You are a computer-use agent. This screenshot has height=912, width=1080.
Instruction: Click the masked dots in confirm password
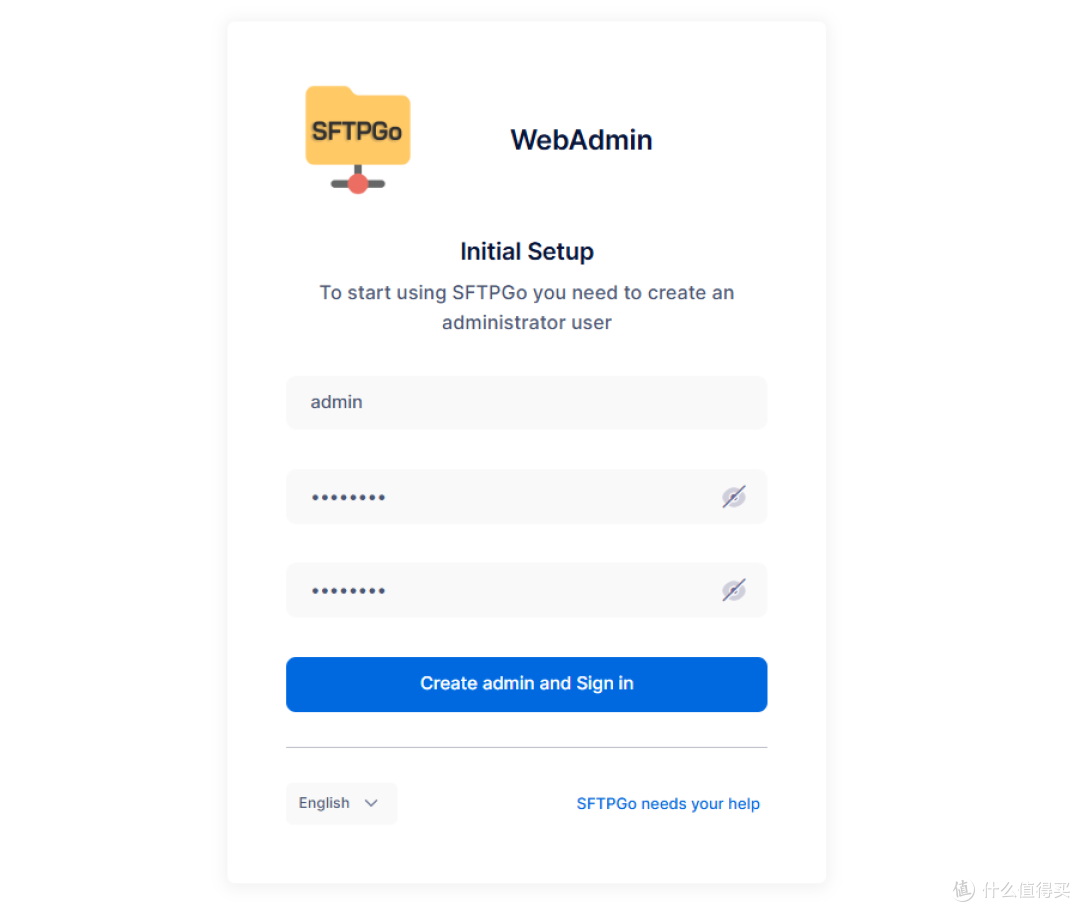tap(348, 591)
